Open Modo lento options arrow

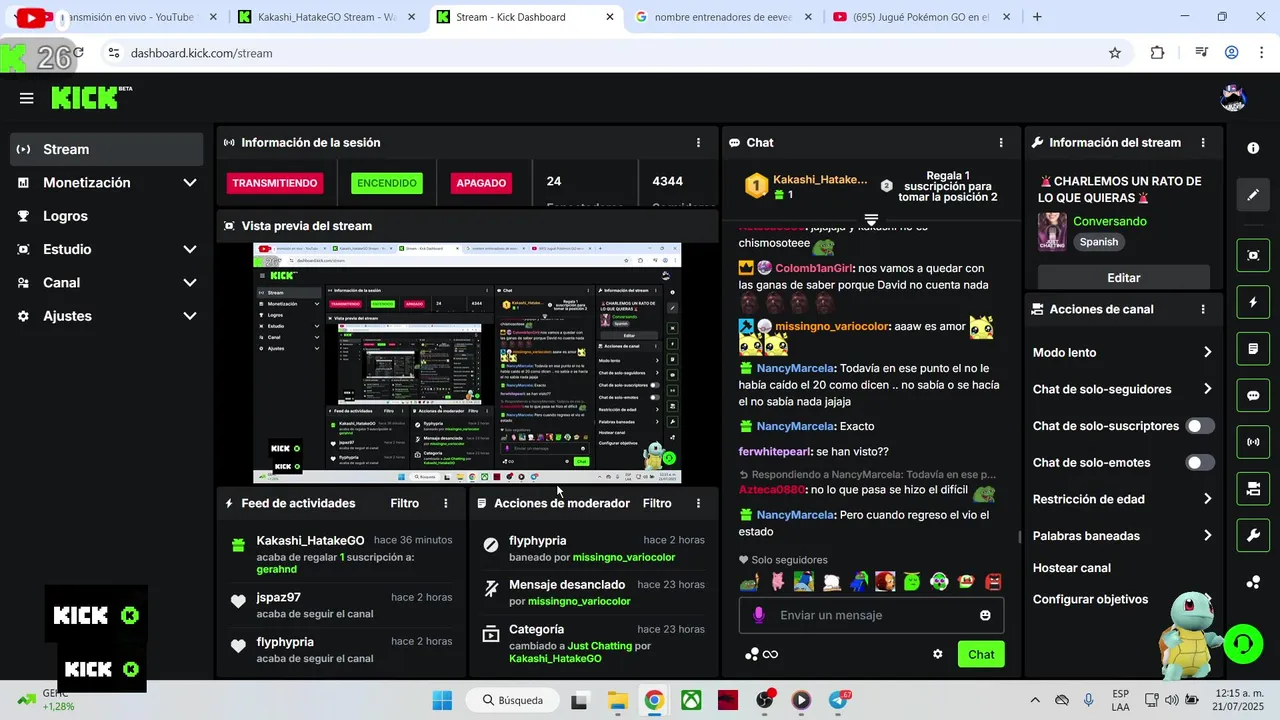[1207, 352]
